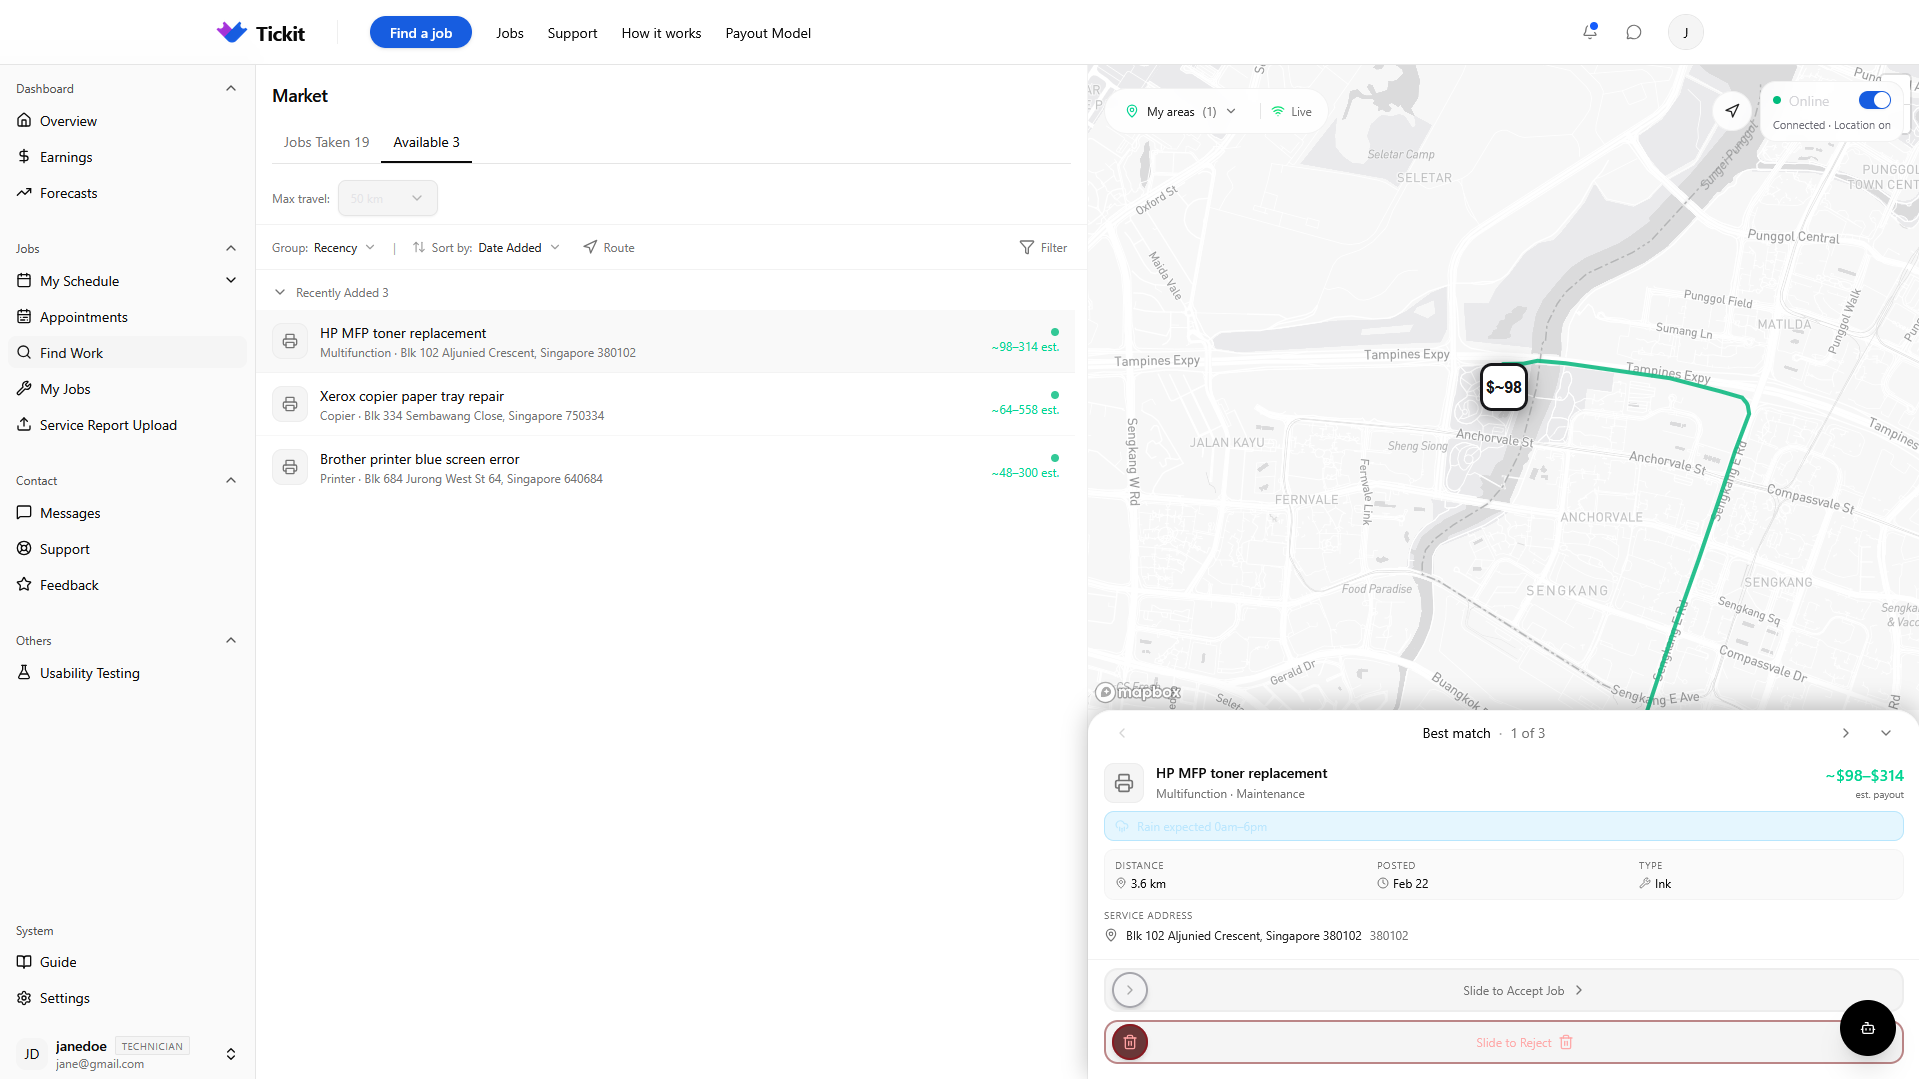Click the $~98 job marker on the map
Viewport: 1919px width, 1079px height.
pyautogui.click(x=1503, y=387)
